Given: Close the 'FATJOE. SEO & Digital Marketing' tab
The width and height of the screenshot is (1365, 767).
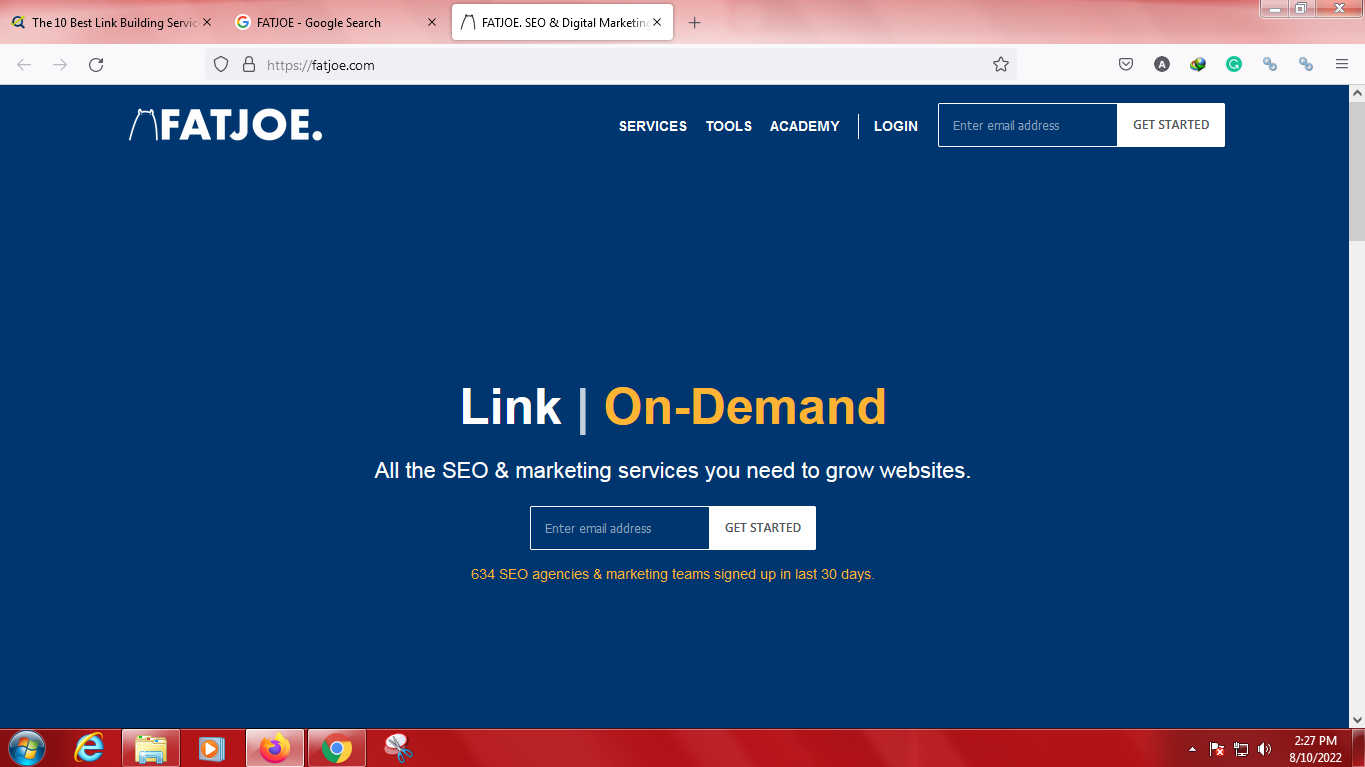Looking at the screenshot, I should point(657,22).
